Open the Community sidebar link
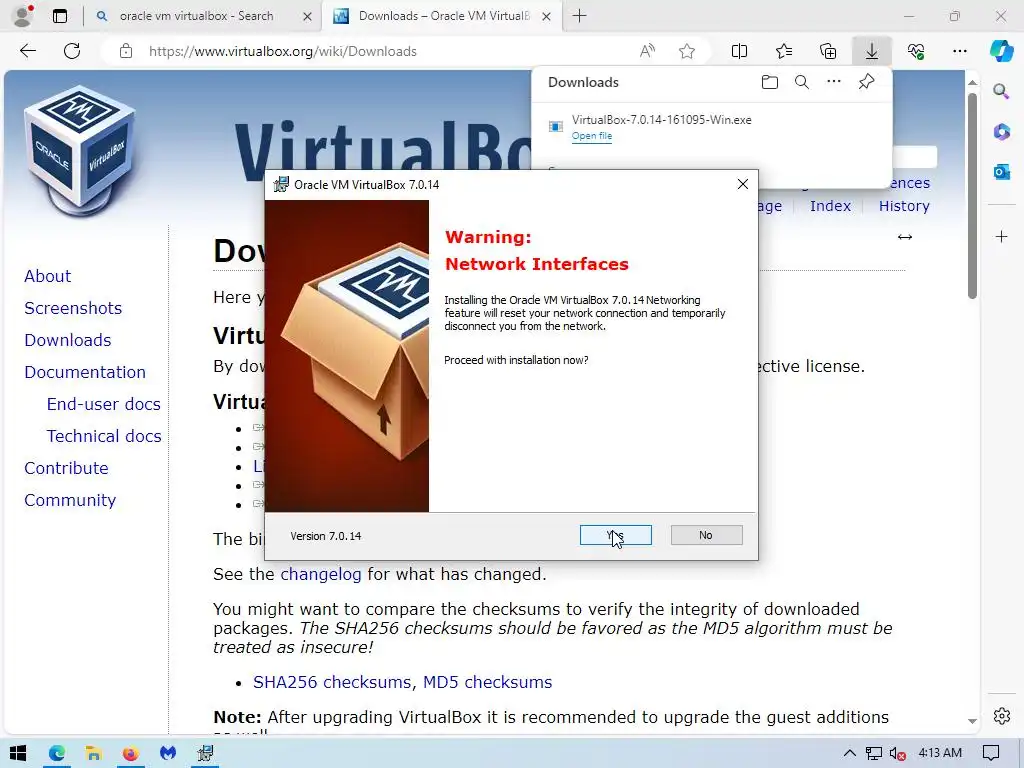 70,500
